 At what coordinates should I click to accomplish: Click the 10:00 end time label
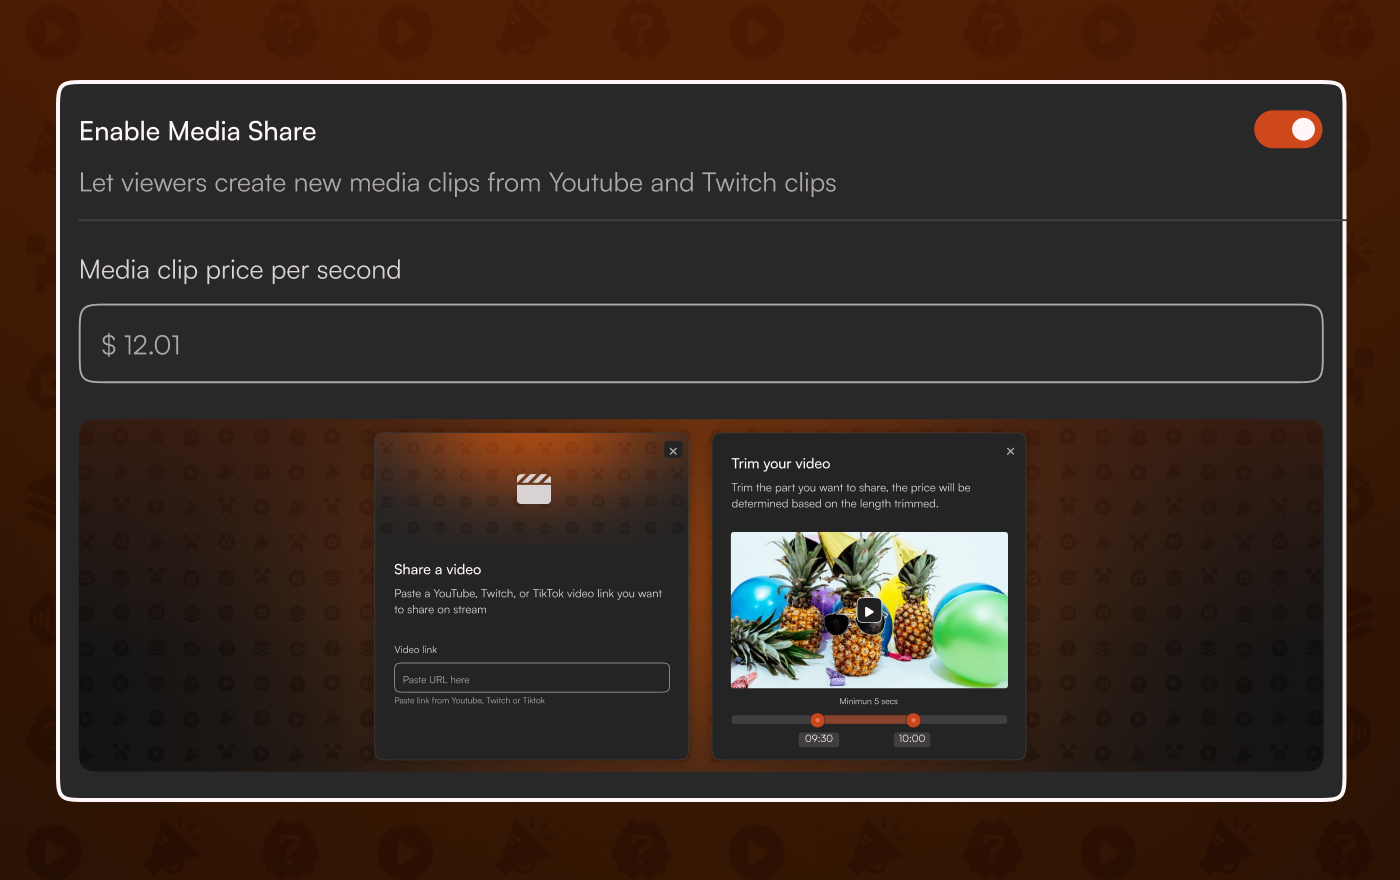[912, 739]
